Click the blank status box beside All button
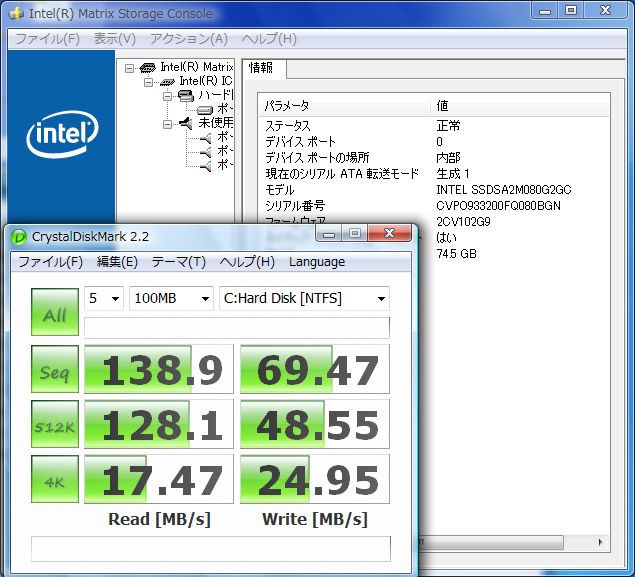The width and height of the screenshot is (635, 577). (237, 328)
